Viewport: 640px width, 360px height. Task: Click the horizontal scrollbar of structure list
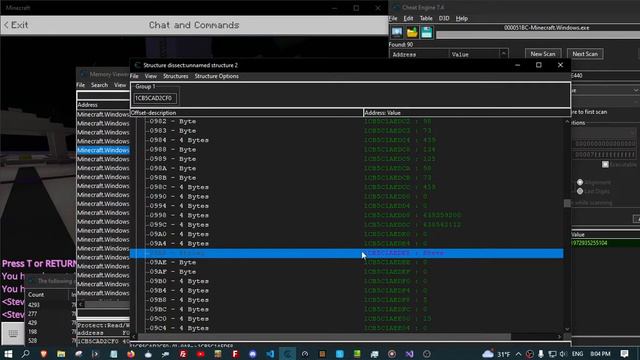pos(324,337)
